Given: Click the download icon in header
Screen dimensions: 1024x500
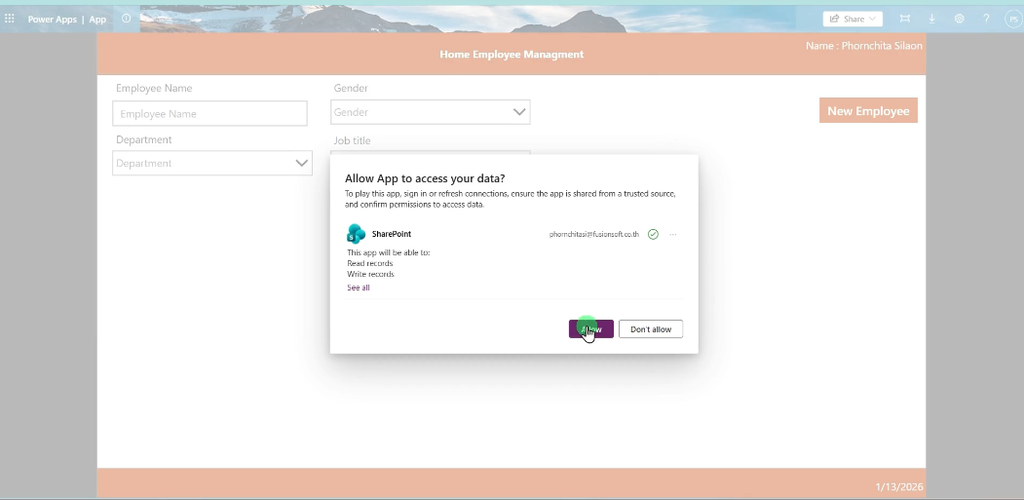Looking at the screenshot, I should pyautogui.click(x=932, y=19).
